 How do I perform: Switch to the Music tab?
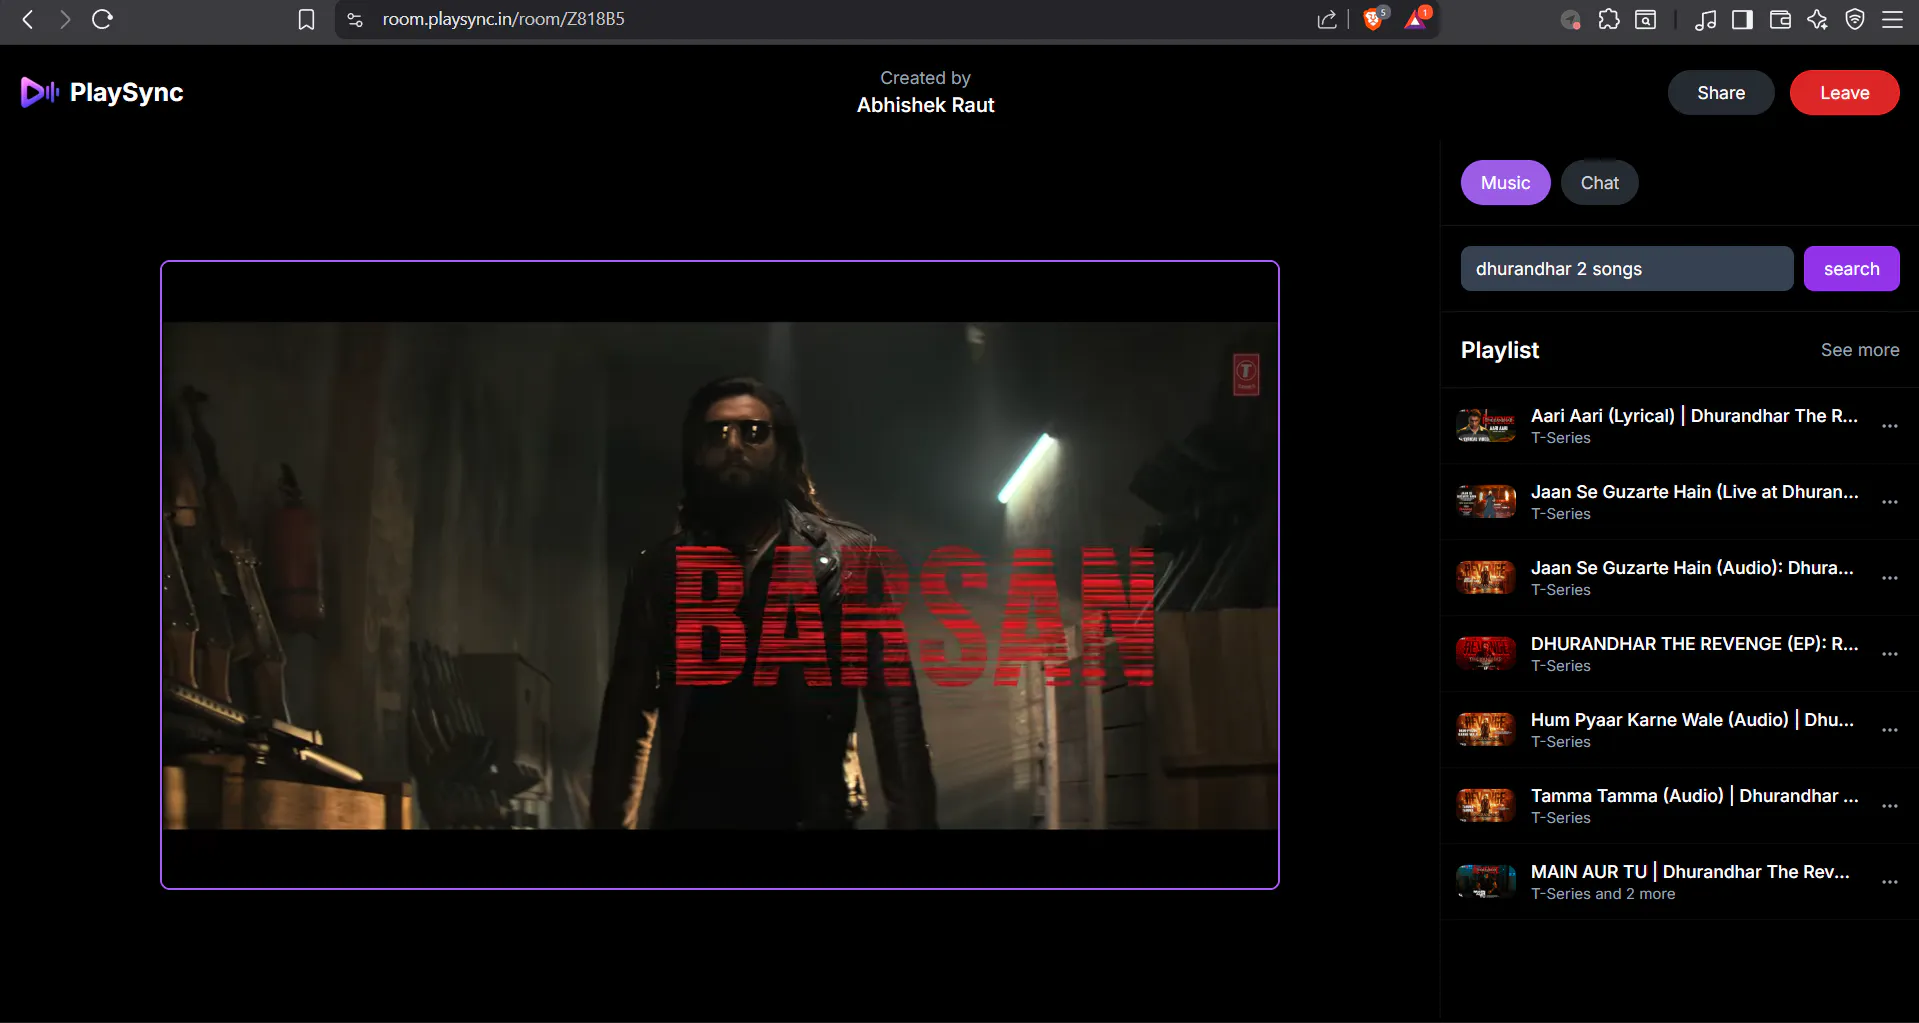click(x=1505, y=183)
